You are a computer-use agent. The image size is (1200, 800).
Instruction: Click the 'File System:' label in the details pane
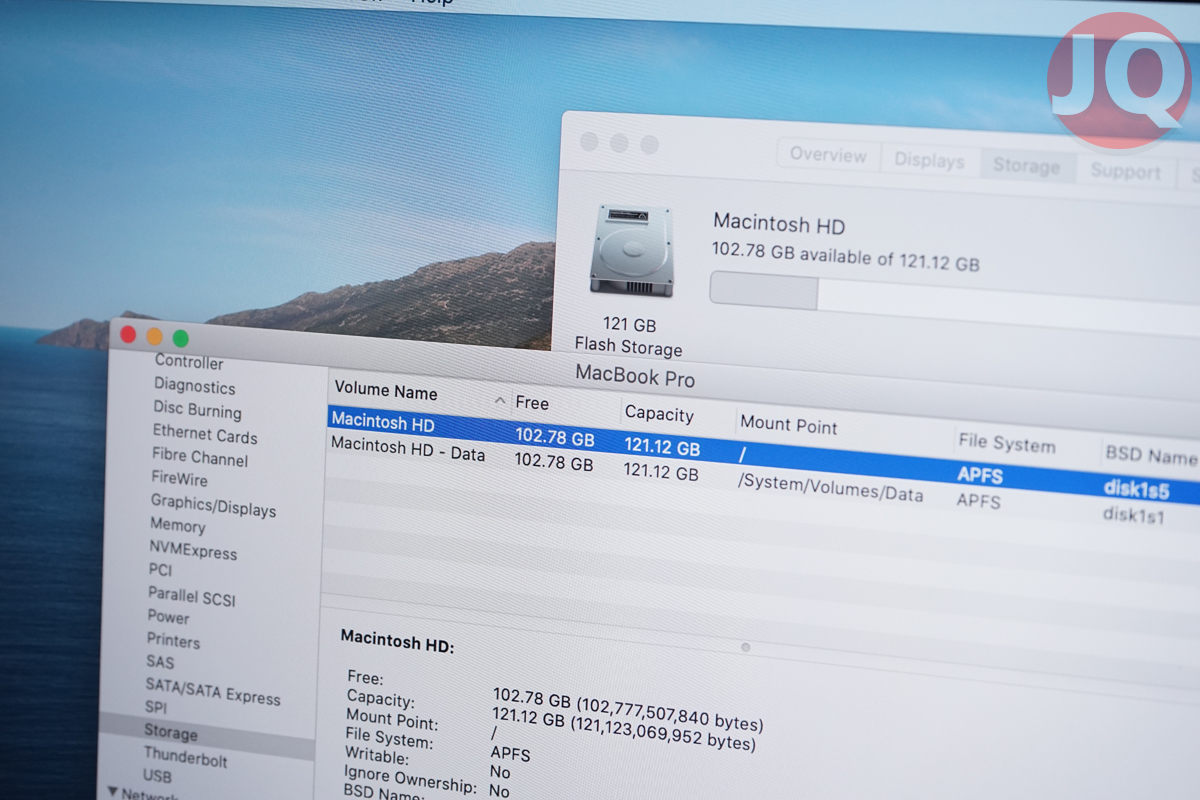[389, 738]
